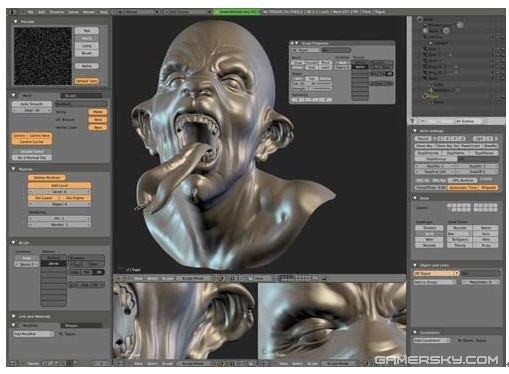Click the layer buttons grid in viewport header

click(295, 278)
